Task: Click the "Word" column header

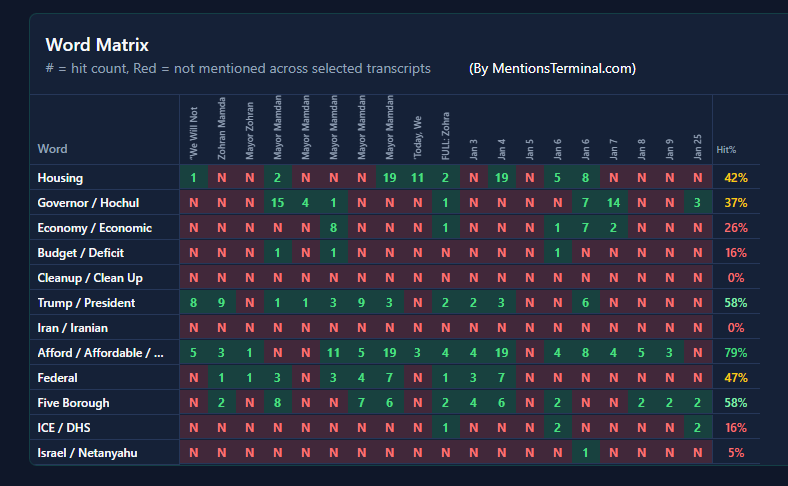Action: tap(52, 149)
